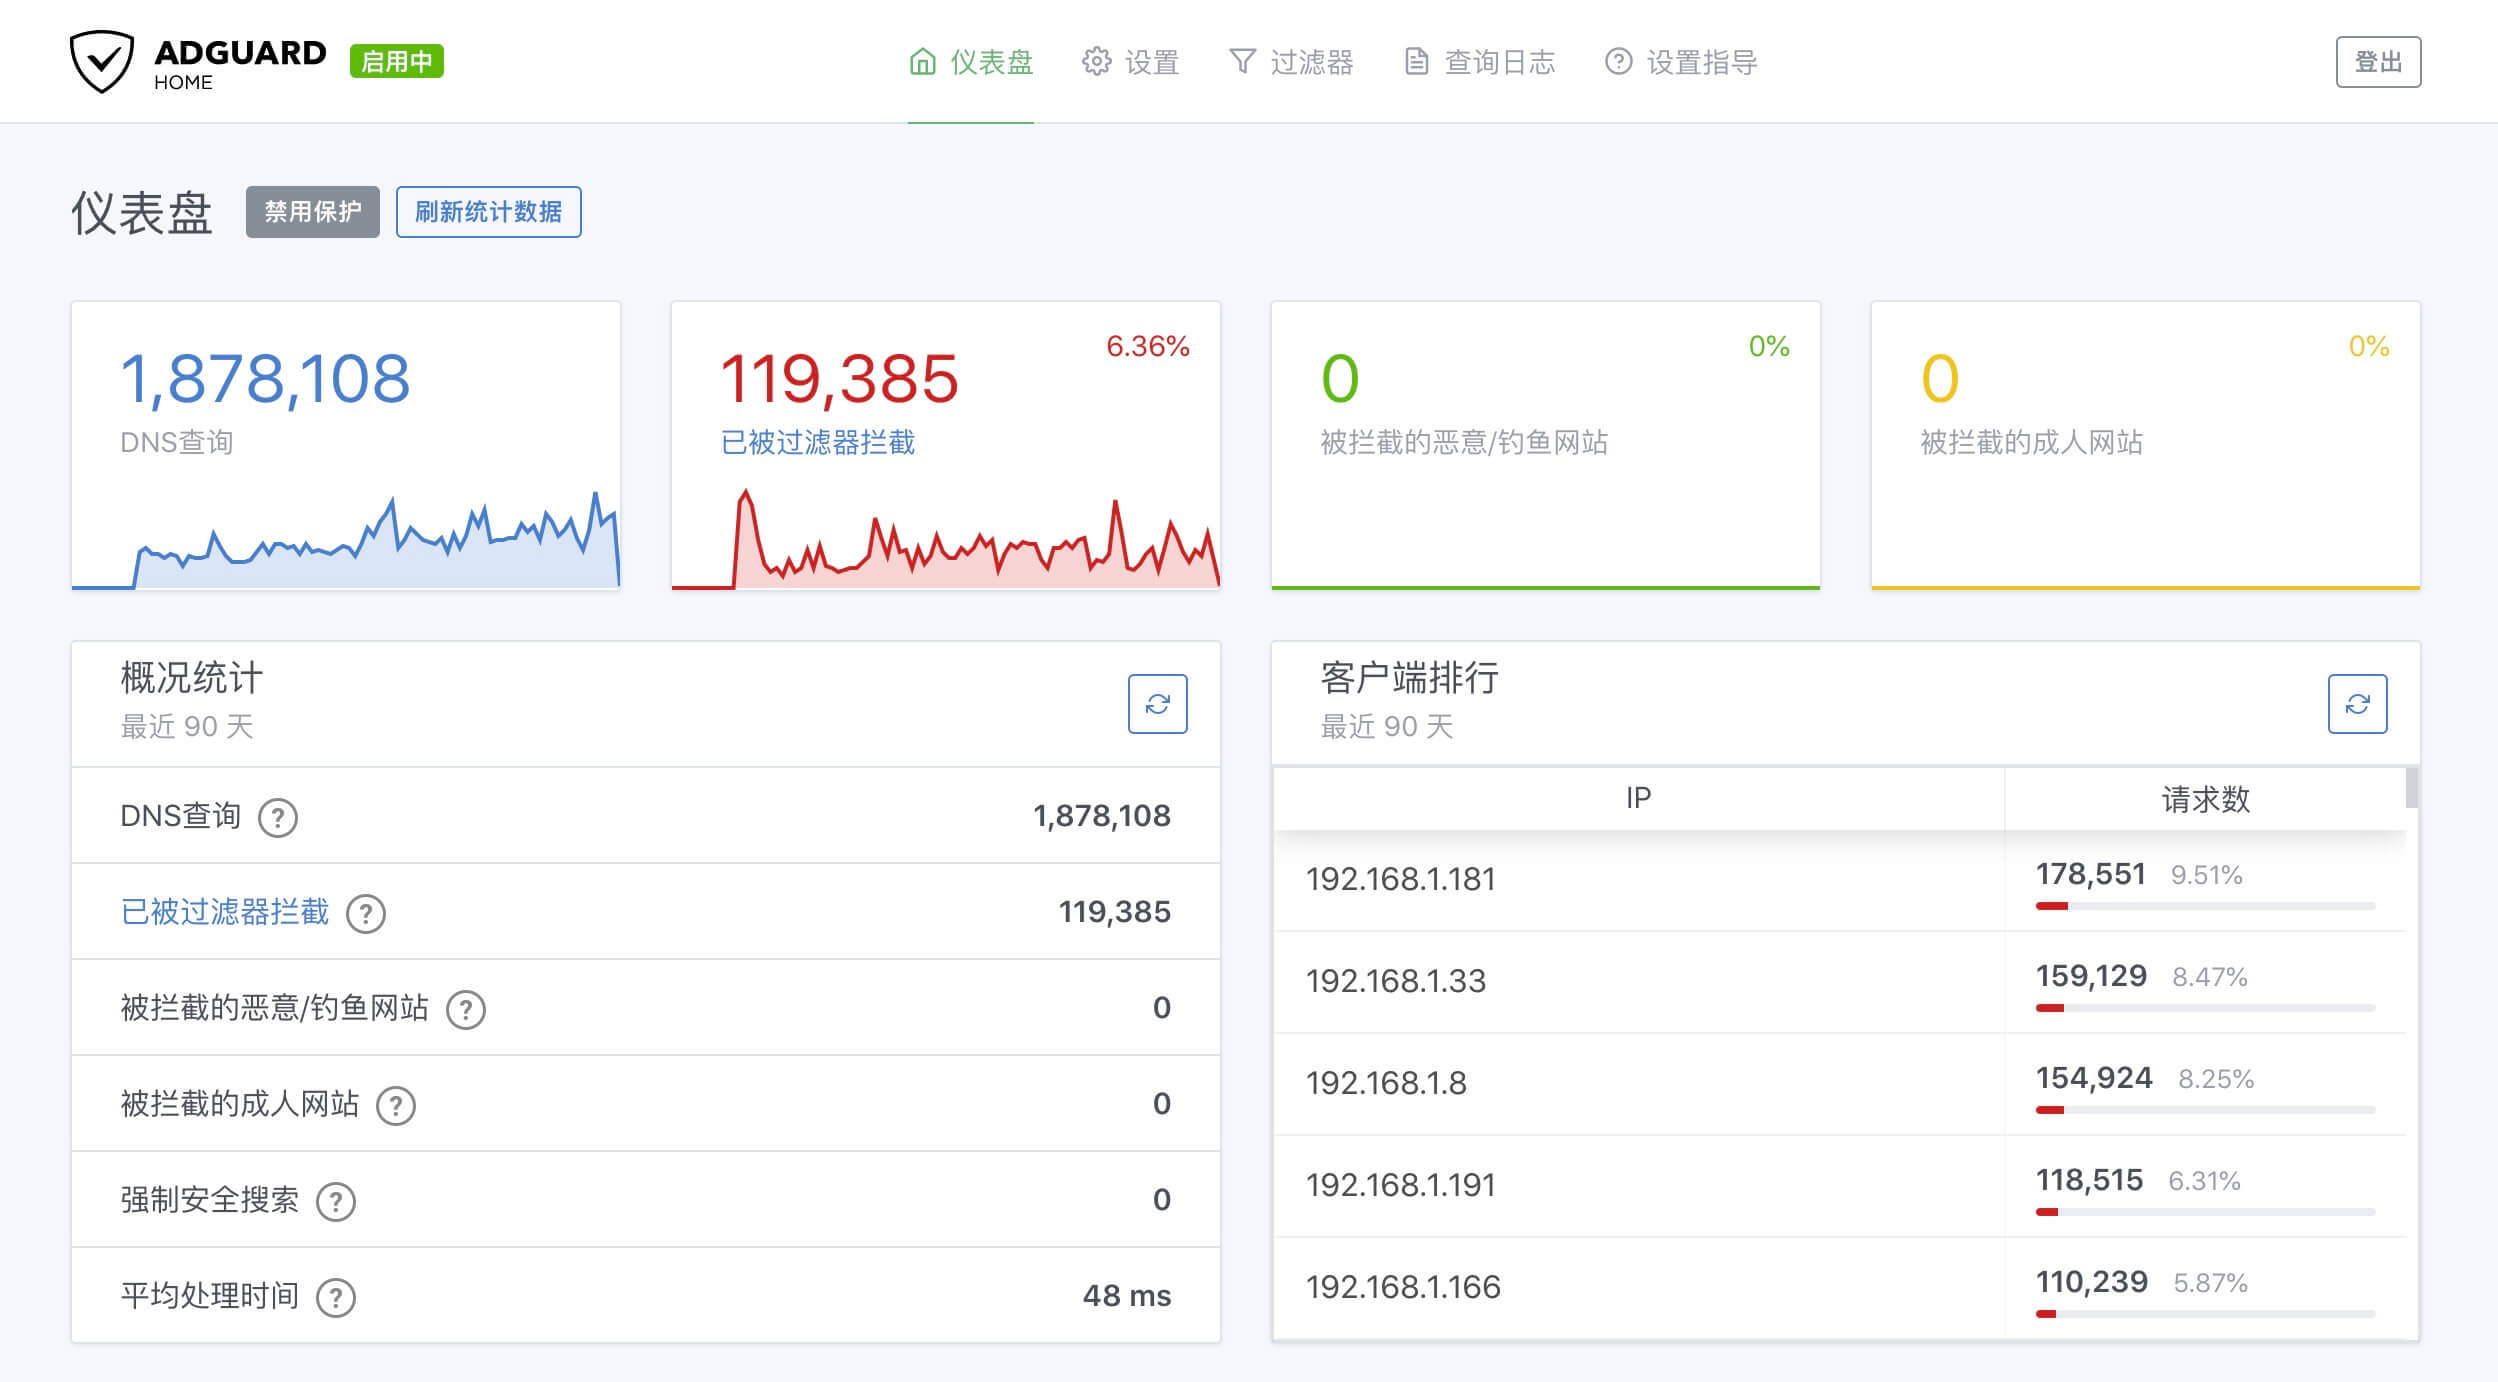2498x1382 pixels.
Task: Log out using 登出 button
Action: (x=2377, y=62)
